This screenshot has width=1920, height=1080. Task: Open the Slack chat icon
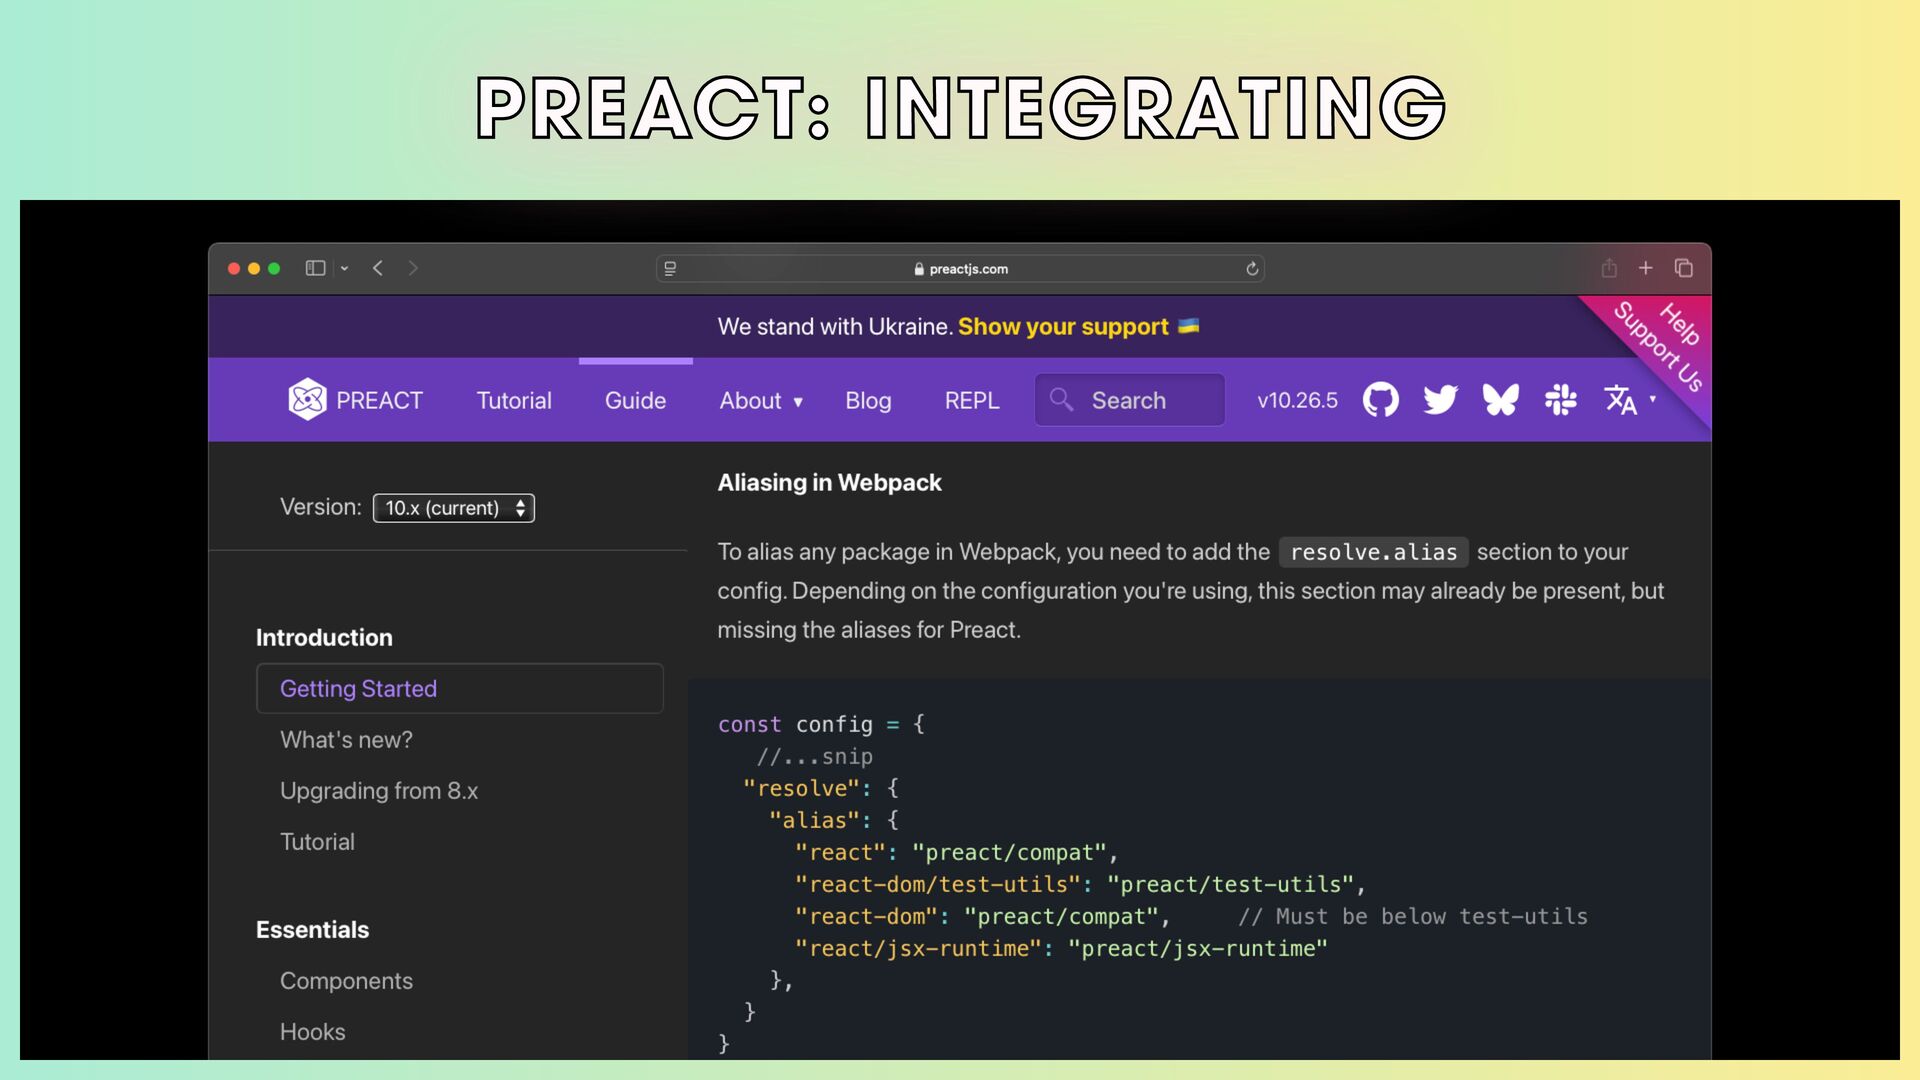[x=1560, y=400]
